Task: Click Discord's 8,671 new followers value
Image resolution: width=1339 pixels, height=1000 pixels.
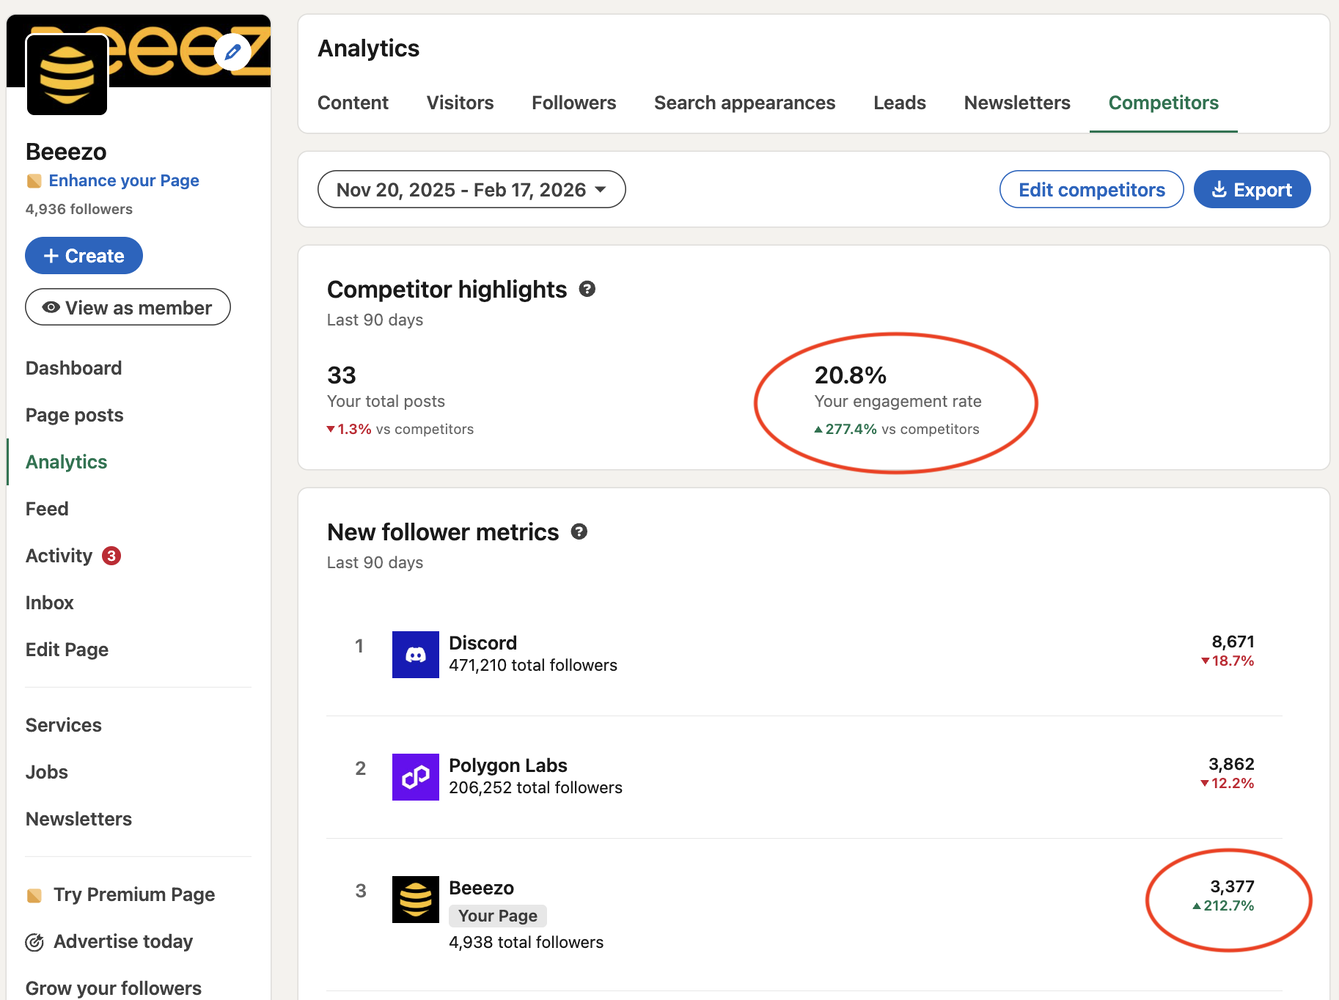Action: [x=1233, y=642]
